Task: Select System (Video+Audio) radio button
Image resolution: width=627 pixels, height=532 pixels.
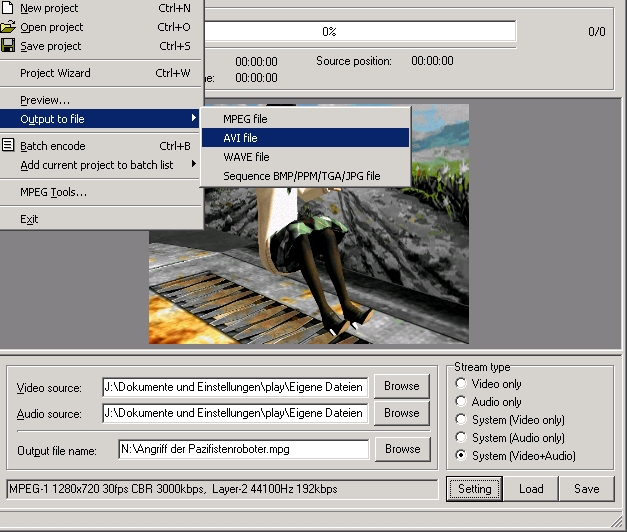Action: tap(461, 456)
